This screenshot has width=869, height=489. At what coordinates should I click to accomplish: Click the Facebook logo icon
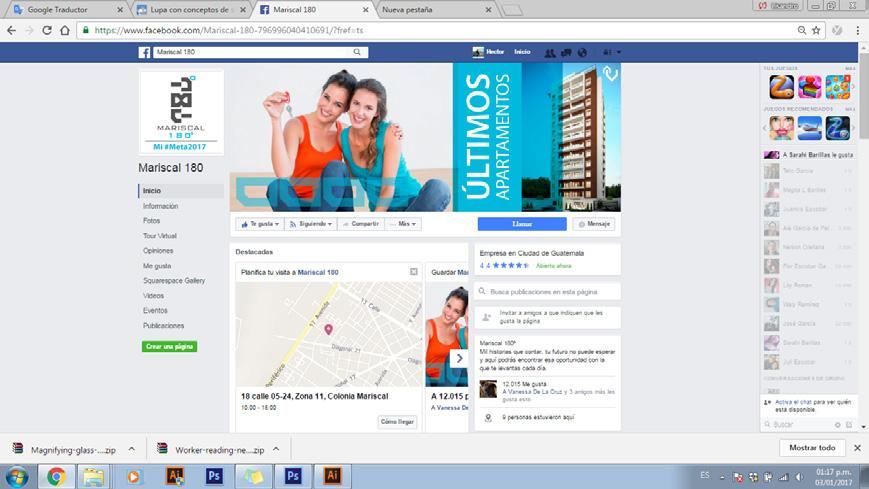(x=144, y=53)
